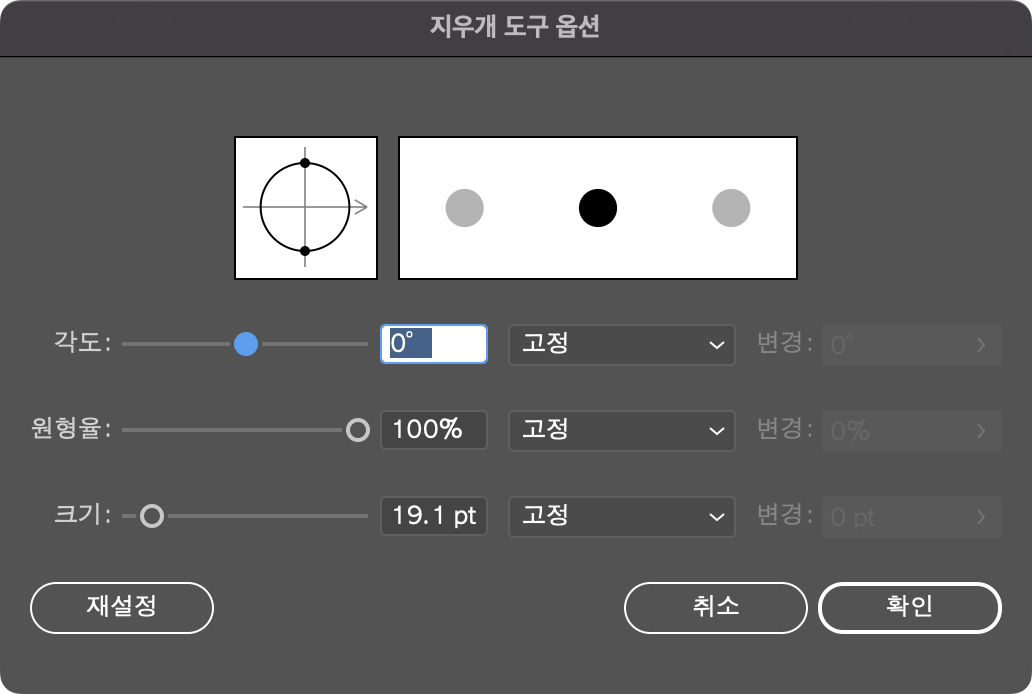The height and width of the screenshot is (694, 1032).
Task: Click the angle adjustment circle preview
Action: [x=305, y=207]
